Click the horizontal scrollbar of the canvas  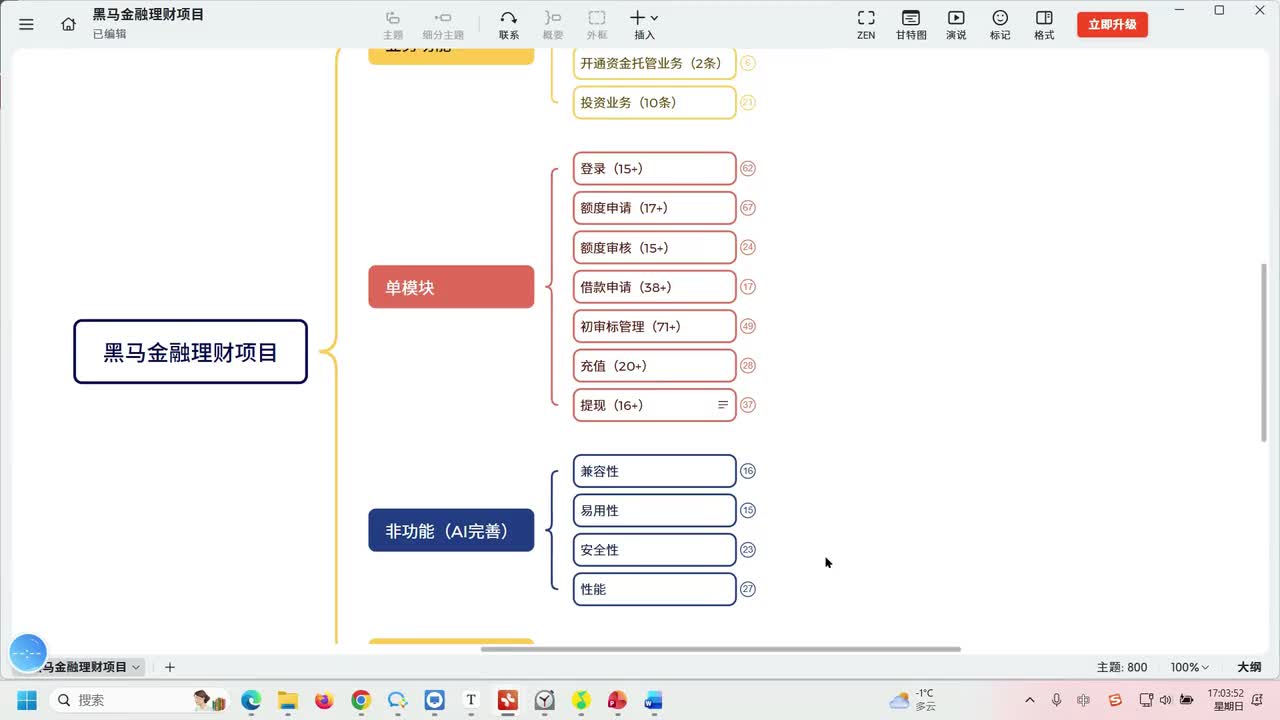721,649
